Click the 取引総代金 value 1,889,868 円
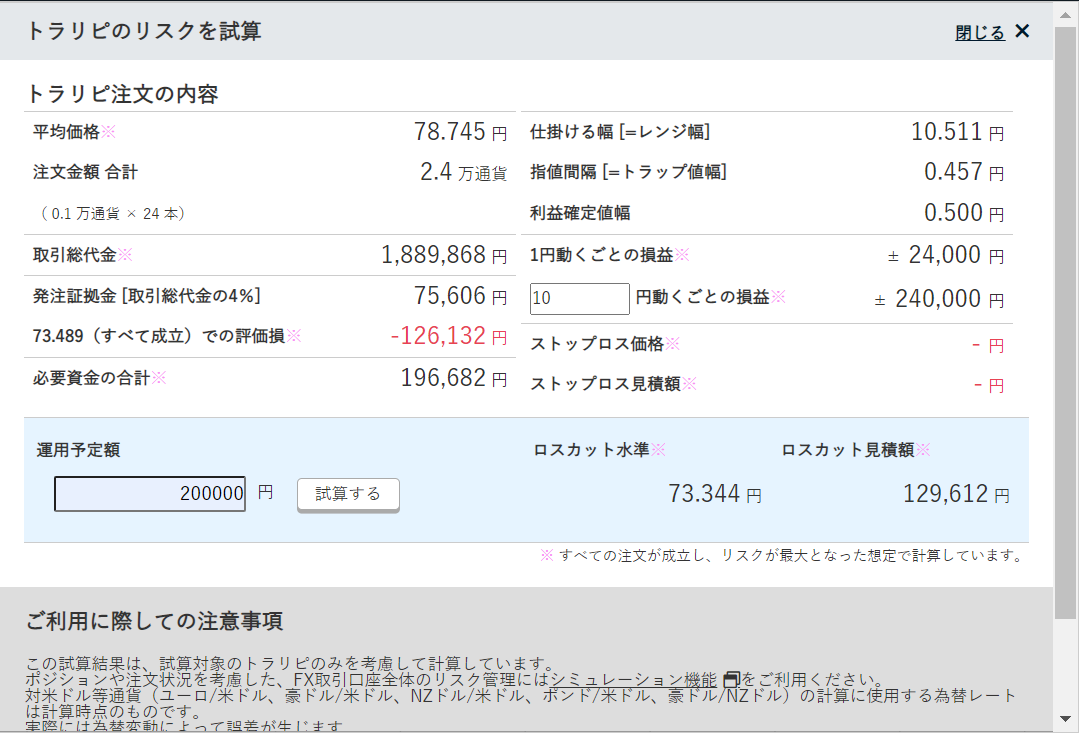Screen dimensions: 1079x733 (445, 255)
